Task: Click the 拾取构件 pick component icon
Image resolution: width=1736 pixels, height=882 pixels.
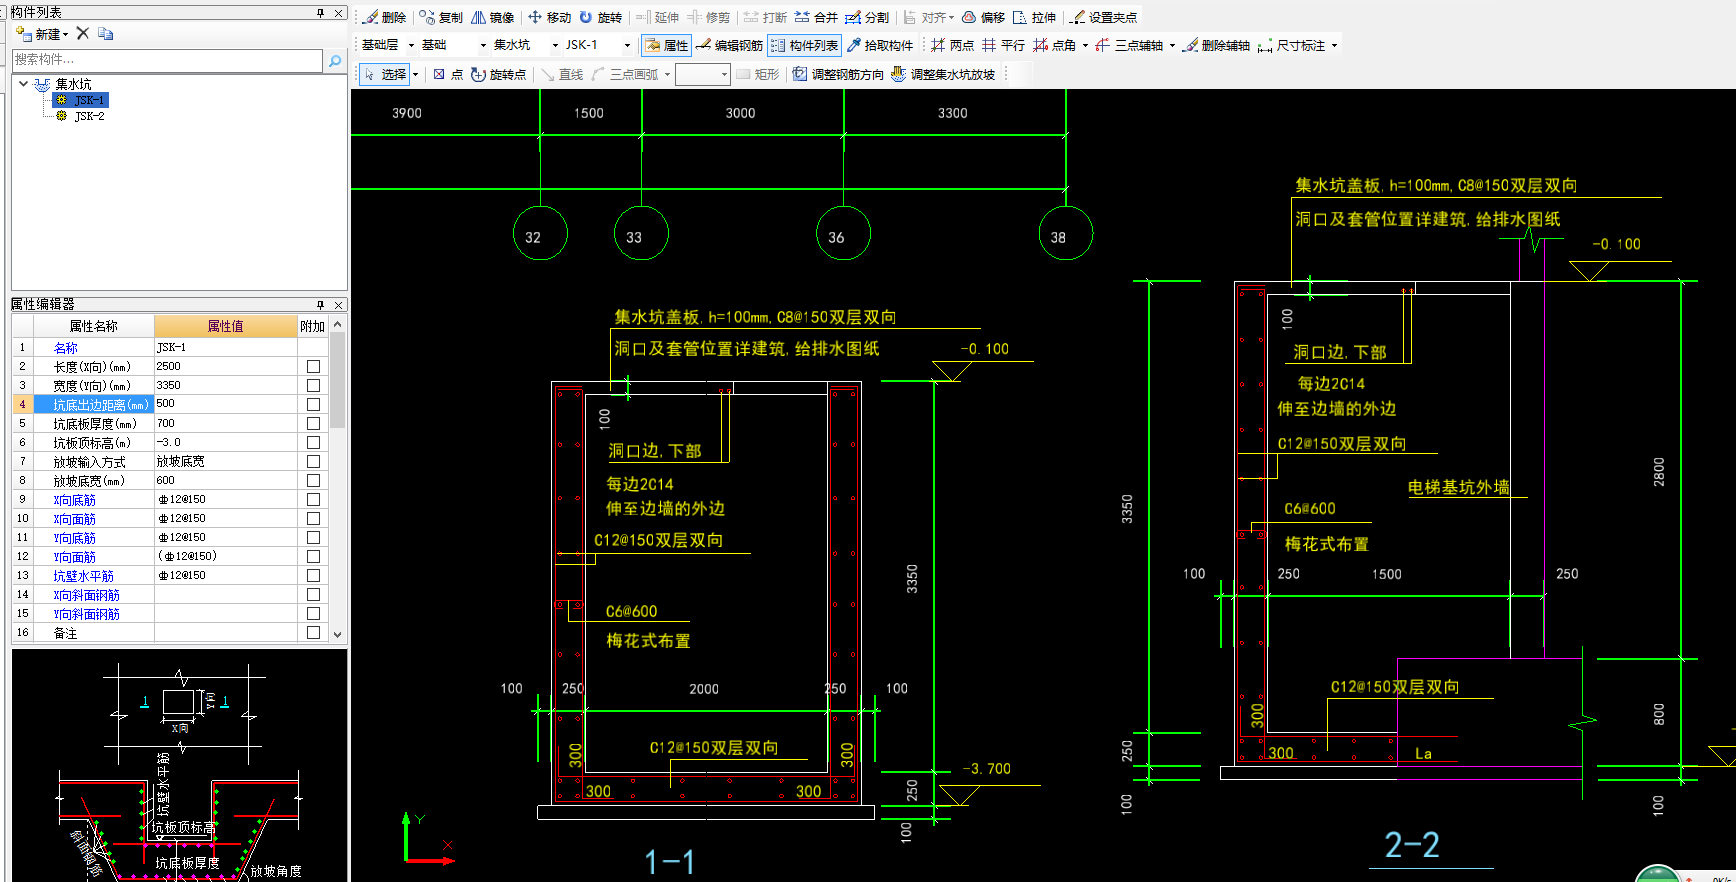Action: click(854, 45)
